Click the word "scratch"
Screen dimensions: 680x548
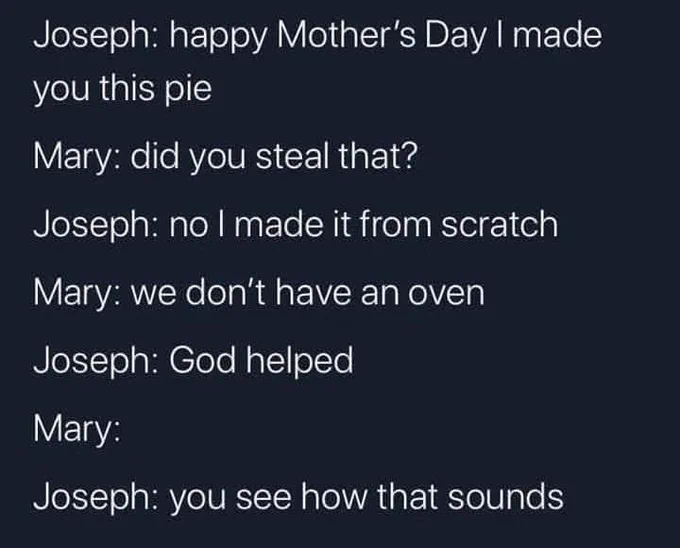[x=500, y=224]
